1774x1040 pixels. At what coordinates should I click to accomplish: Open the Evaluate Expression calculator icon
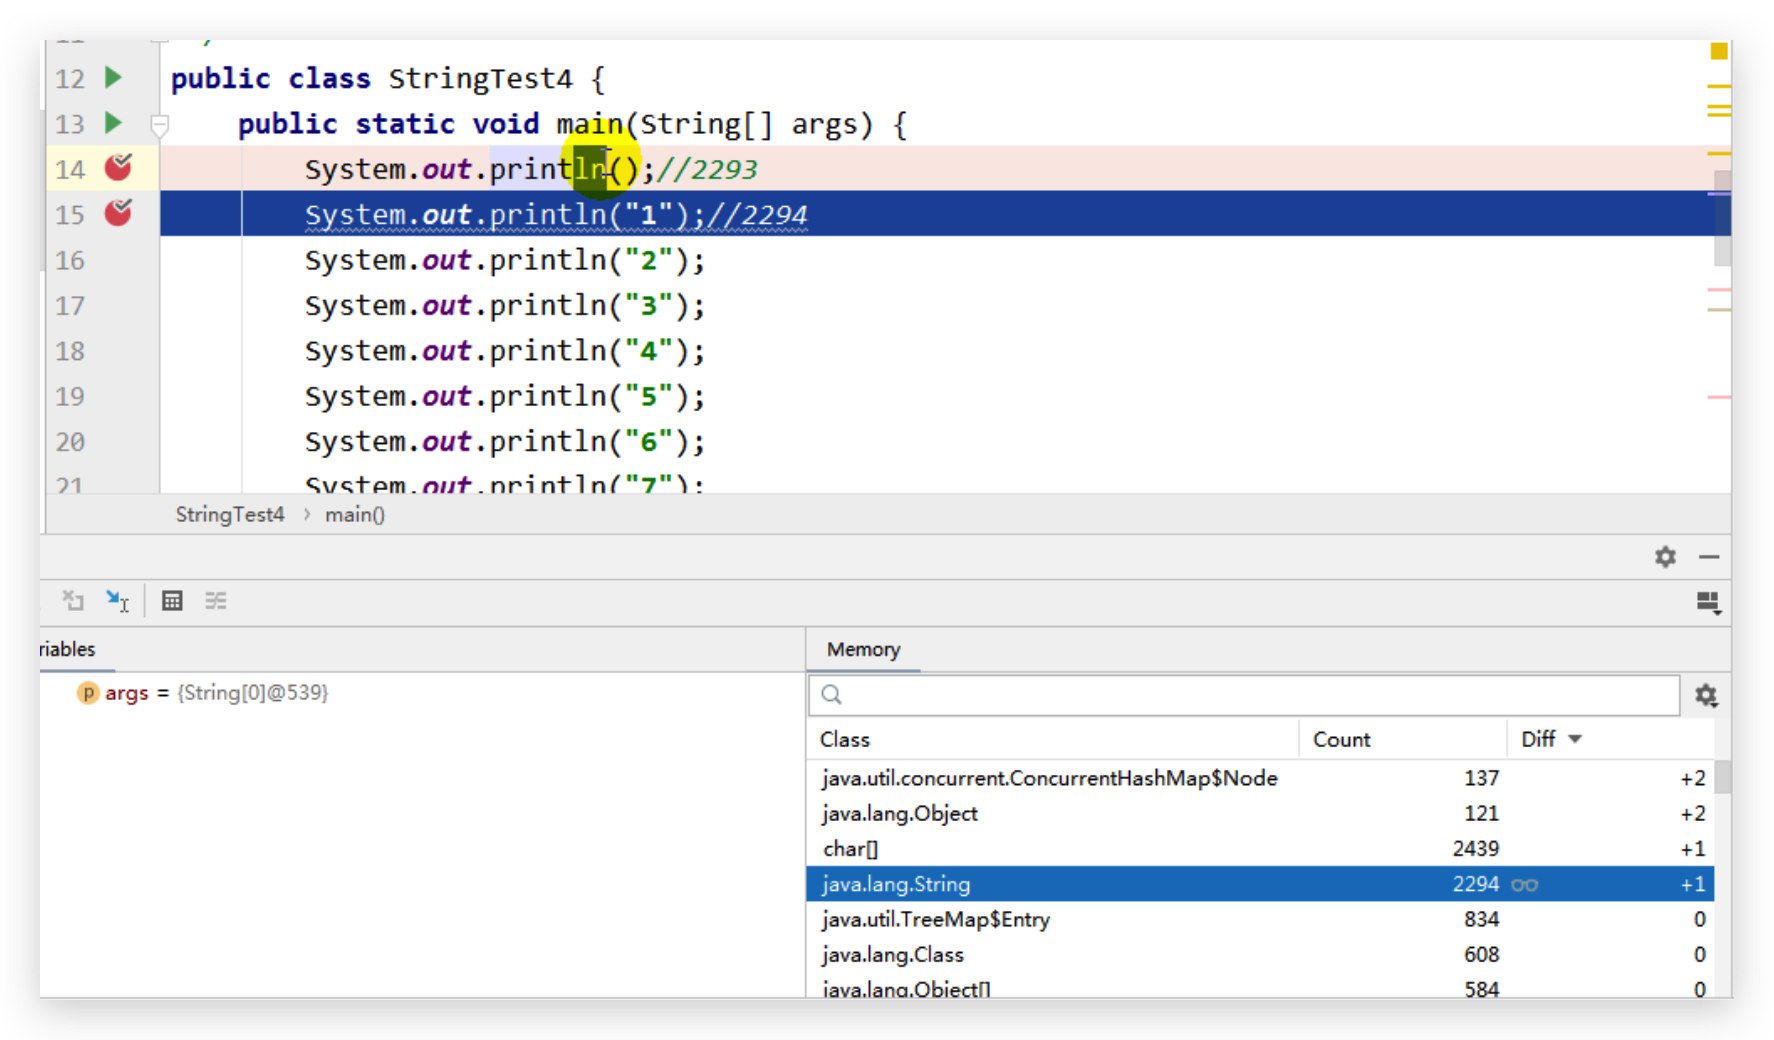(172, 601)
